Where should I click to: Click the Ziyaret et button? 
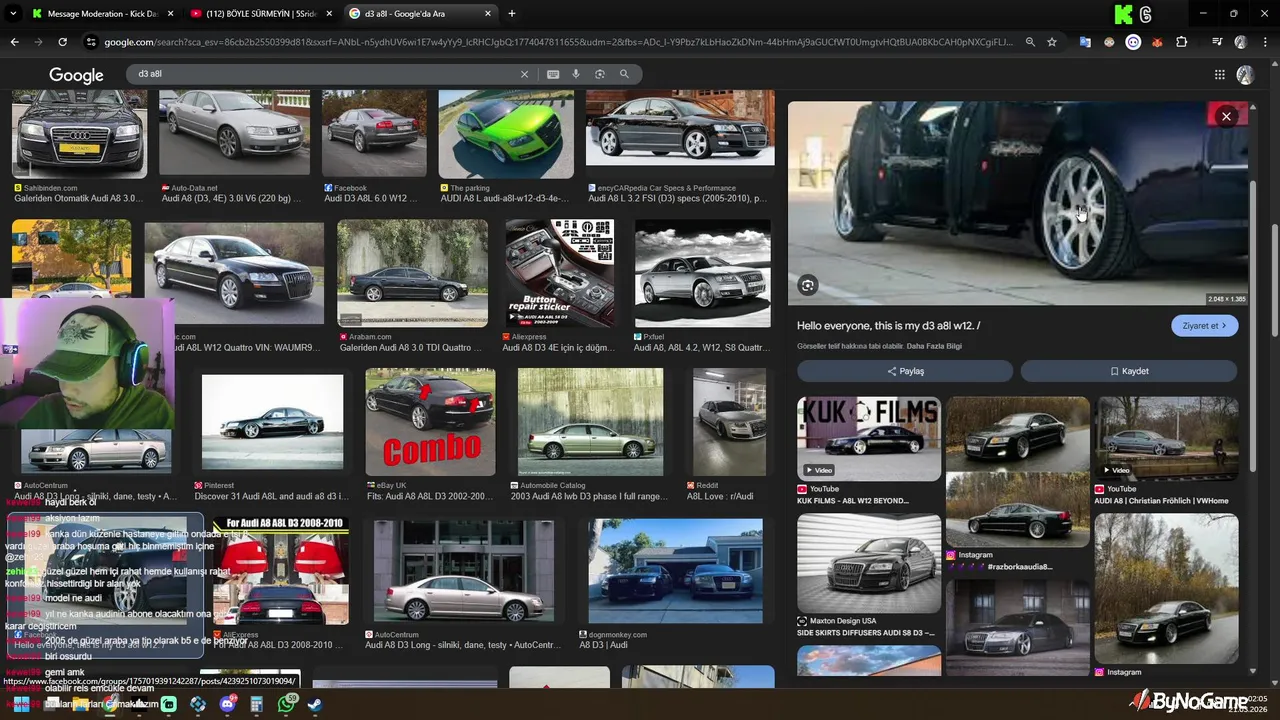point(1204,326)
